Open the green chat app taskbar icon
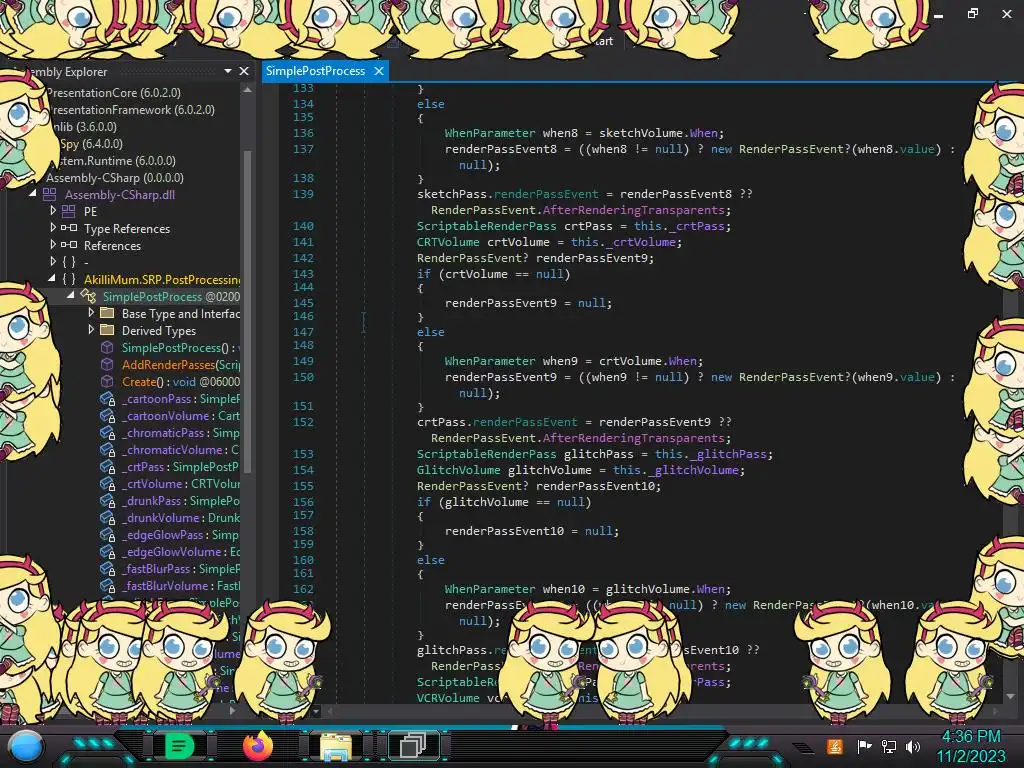 pyautogui.click(x=179, y=746)
